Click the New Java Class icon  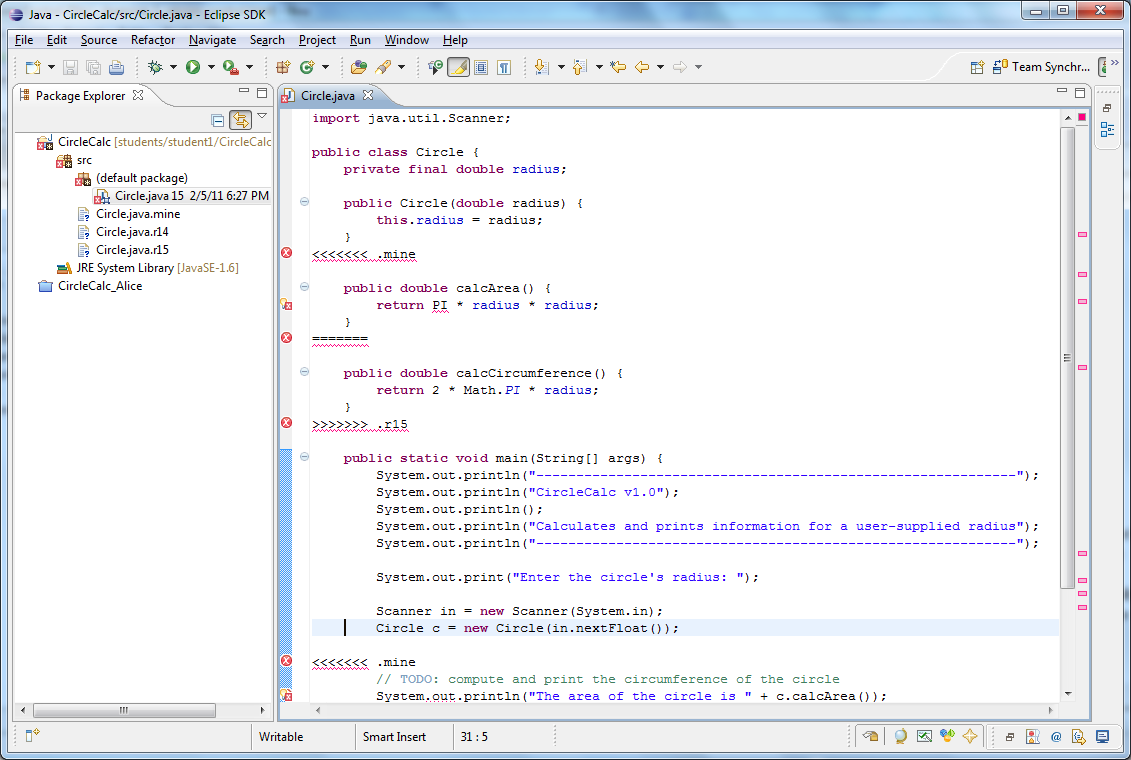[x=307, y=67]
